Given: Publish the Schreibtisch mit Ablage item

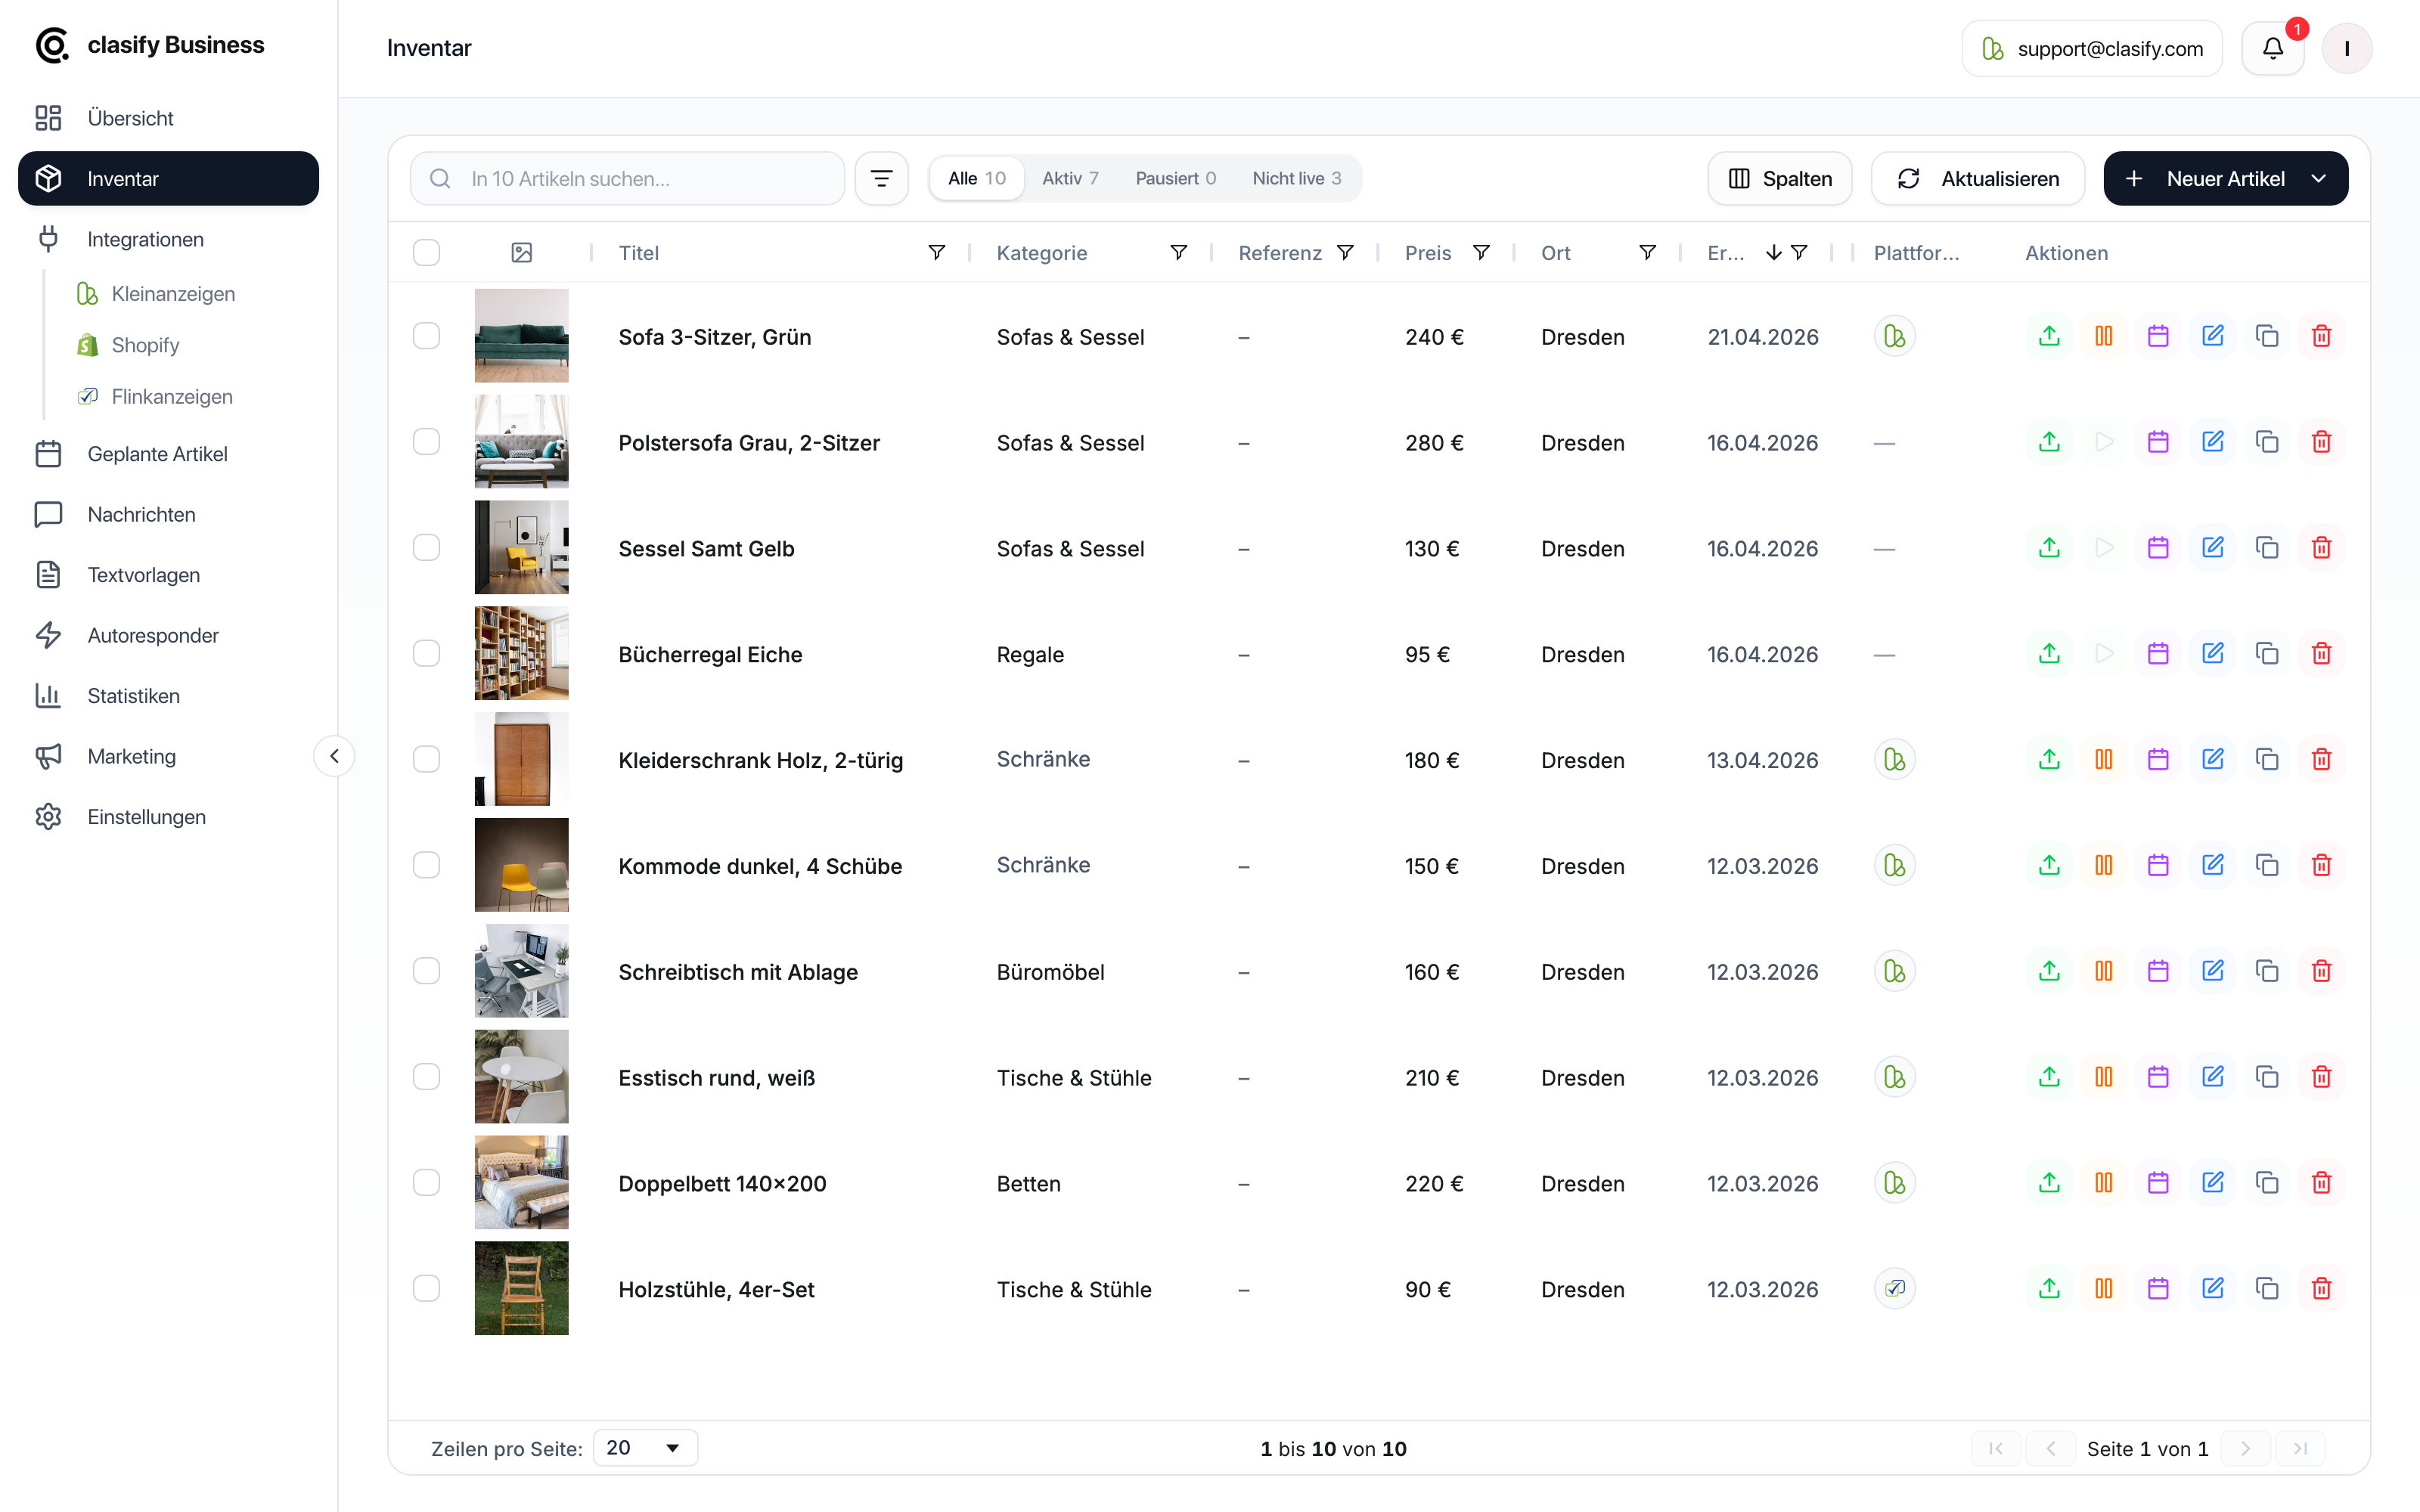Looking at the screenshot, I should 2049,971.
